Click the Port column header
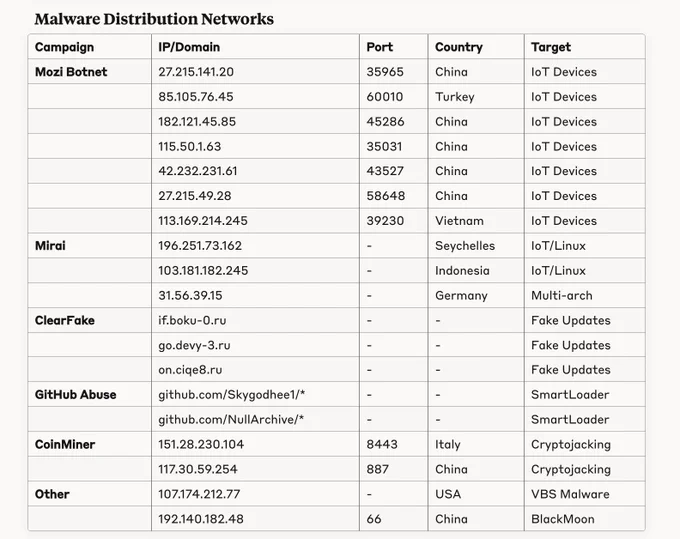Image resolution: width=680 pixels, height=539 pixels. pos(379,47)
